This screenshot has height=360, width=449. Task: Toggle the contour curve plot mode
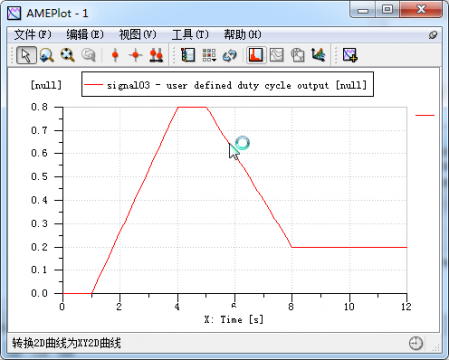coord(277,55)
